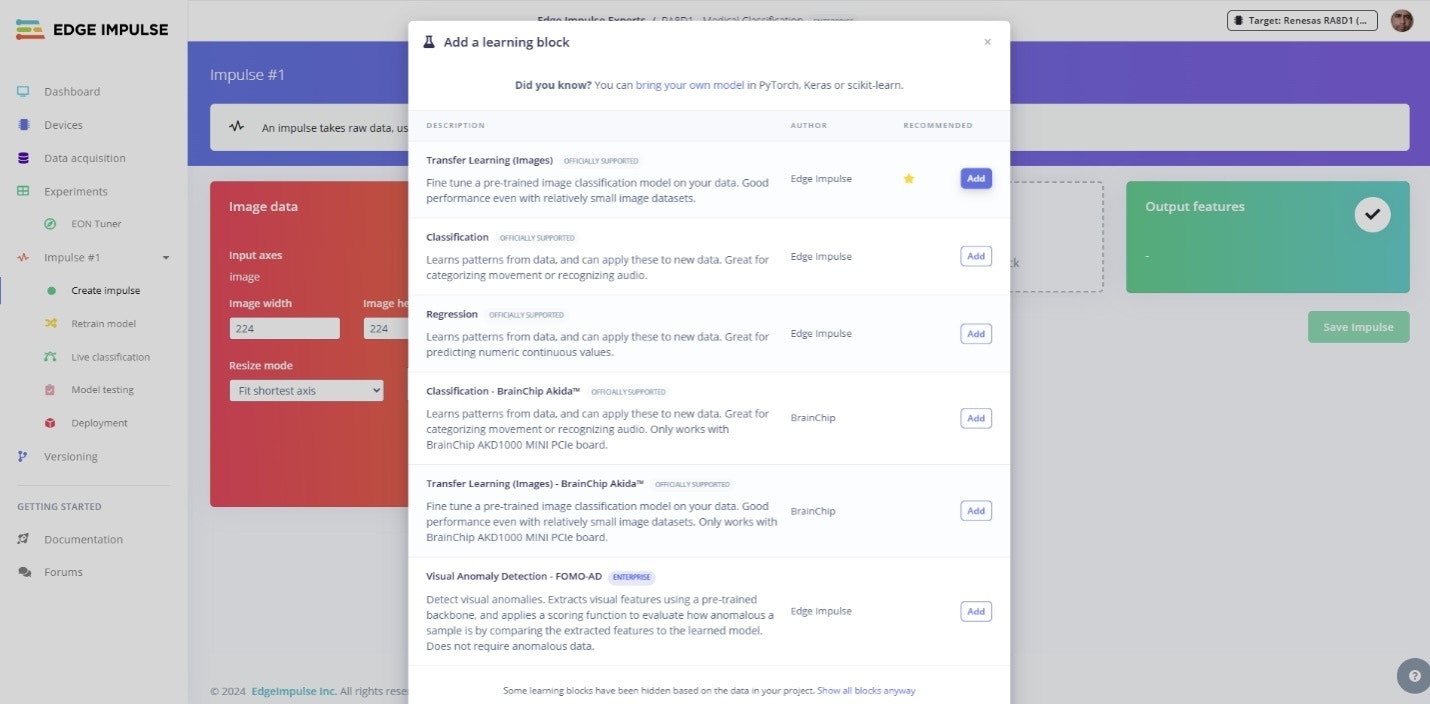The height and width of the screenshot is (704, 1430).
Task: Add Transfer Learning (Images) - BrainChip Akida block
Action: pyautogui.click(x=976, y=511)
